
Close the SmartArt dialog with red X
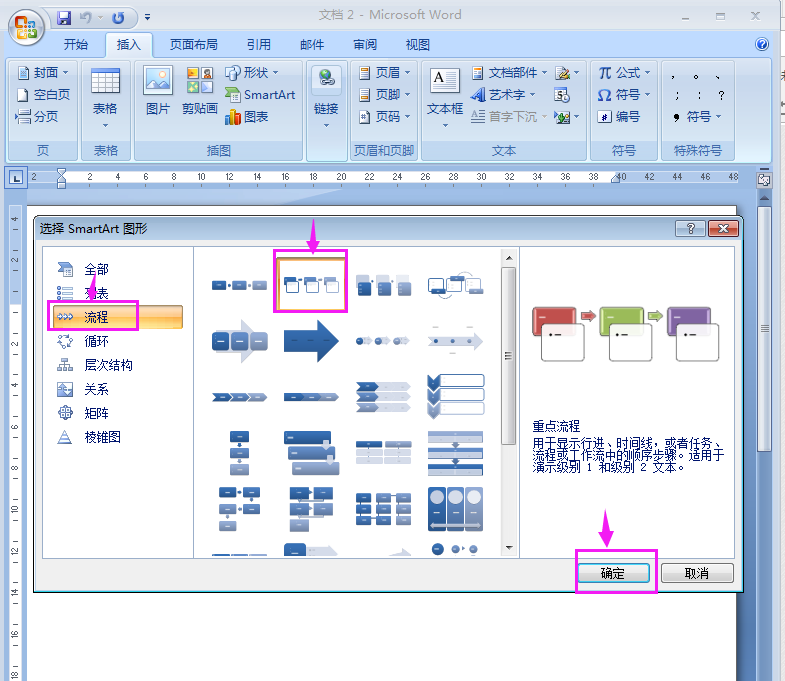723,229
